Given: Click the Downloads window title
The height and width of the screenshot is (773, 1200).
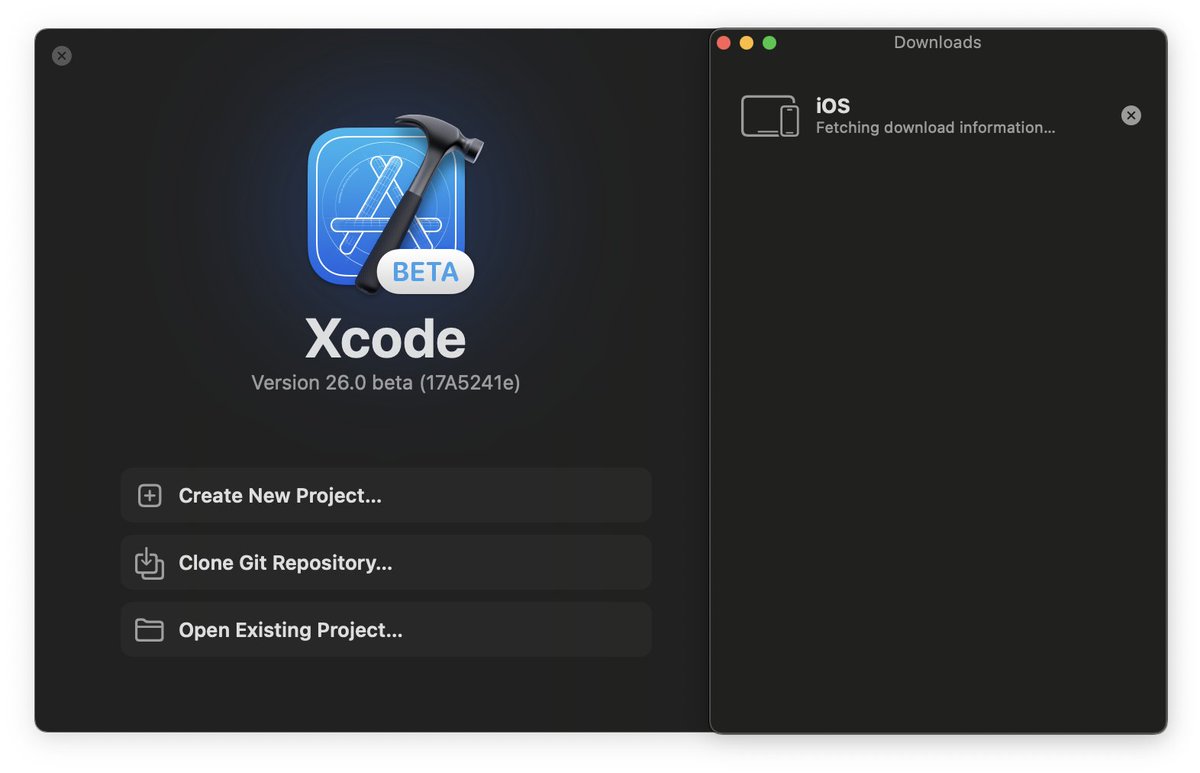Looking at the screenshot, I should (x=937, y=42).
